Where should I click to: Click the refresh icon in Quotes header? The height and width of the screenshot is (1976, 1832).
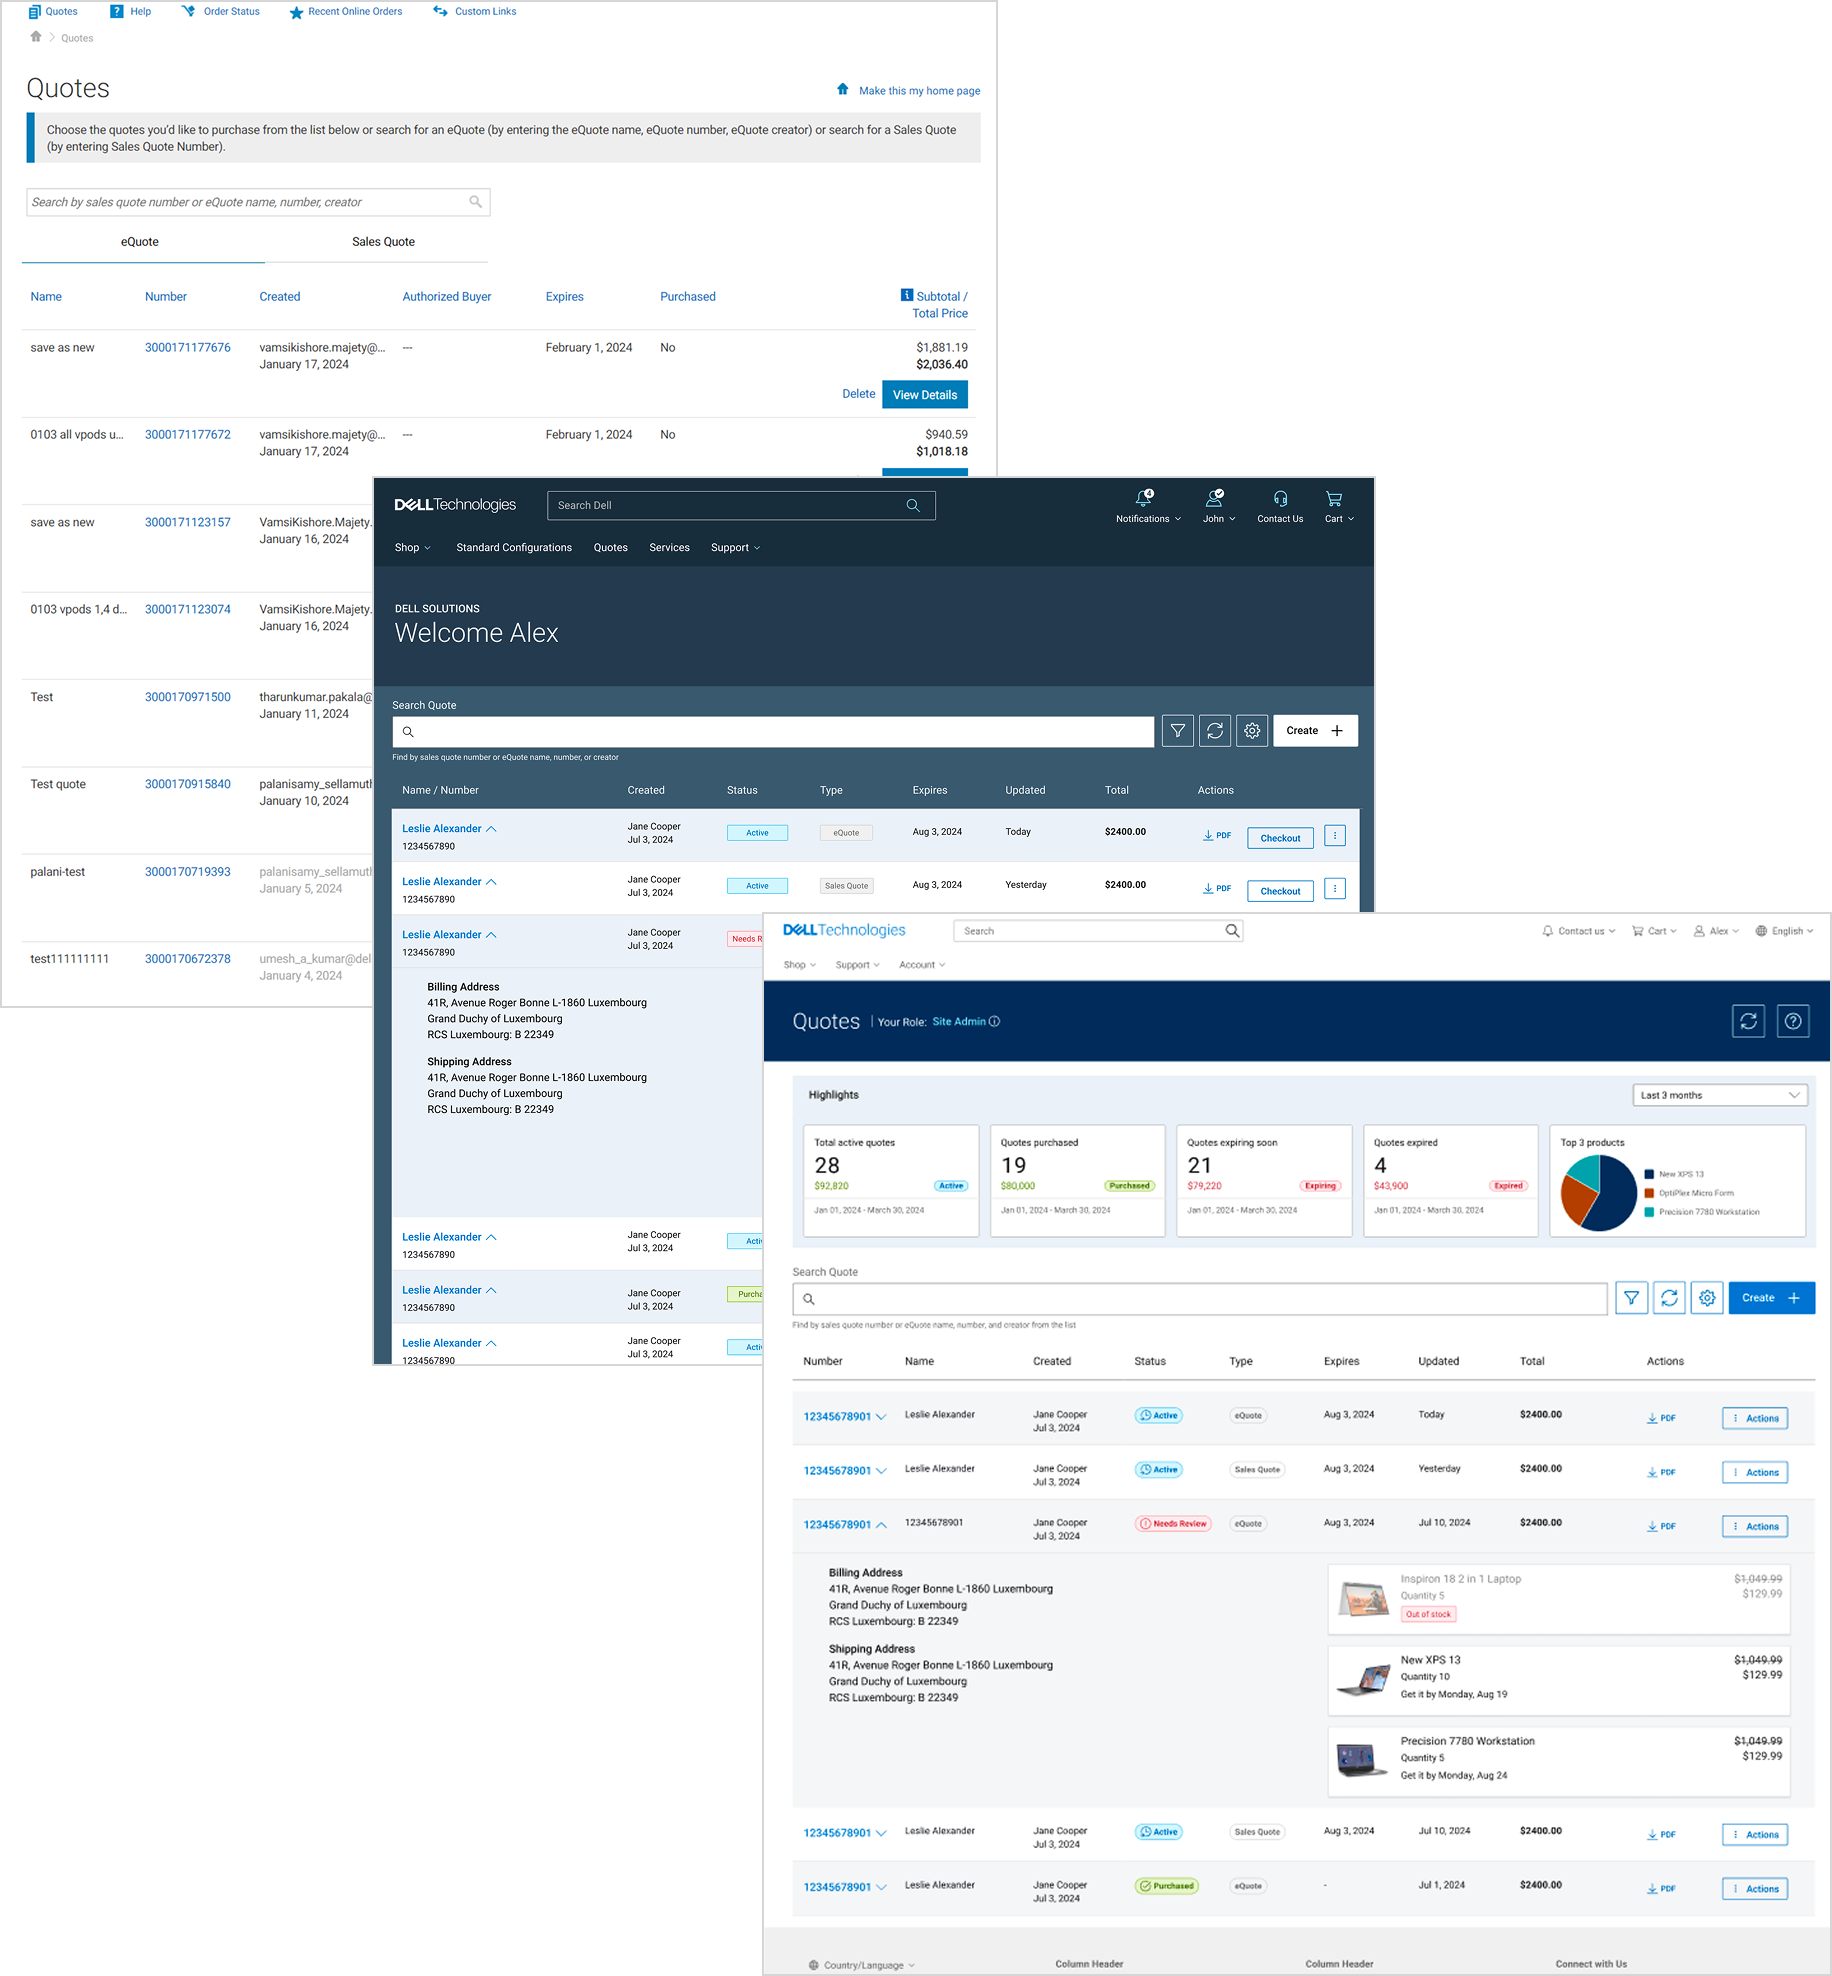point(1748,1021)
